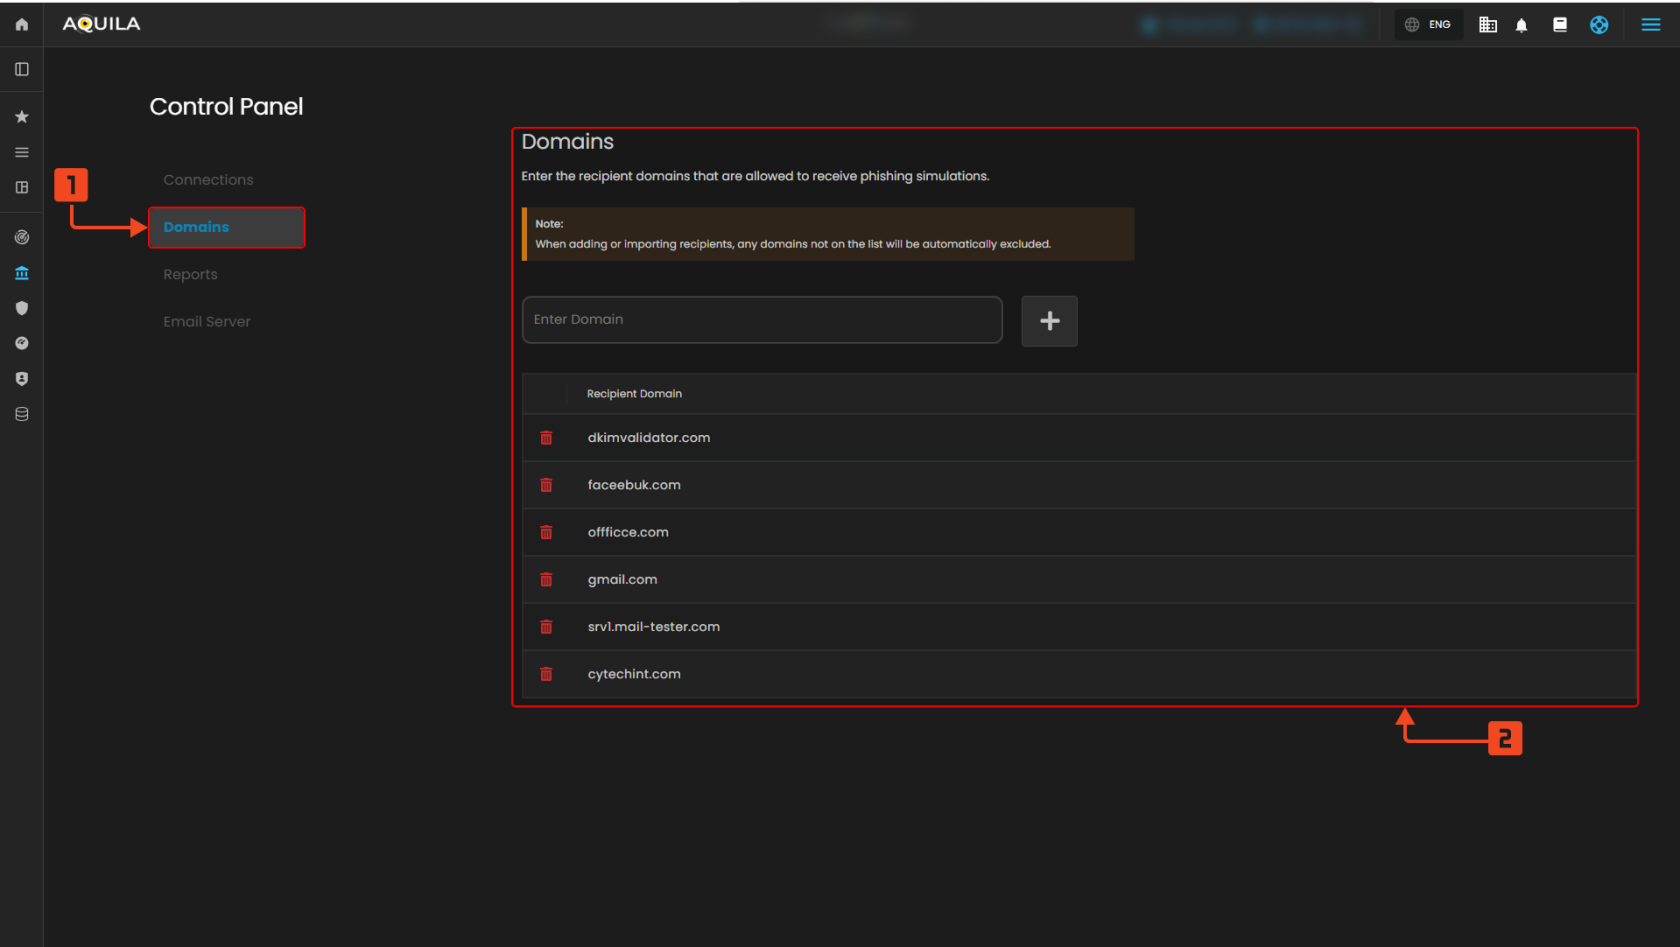The height and width of the screenshot is (947, 1680).
Task: Go to Email Server settings
Action: (x=207, y=321)
